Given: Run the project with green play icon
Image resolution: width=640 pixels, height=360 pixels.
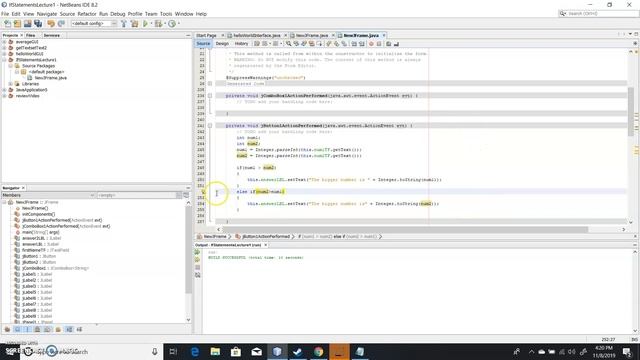Looking at the screenshot, I should point(145,24).
